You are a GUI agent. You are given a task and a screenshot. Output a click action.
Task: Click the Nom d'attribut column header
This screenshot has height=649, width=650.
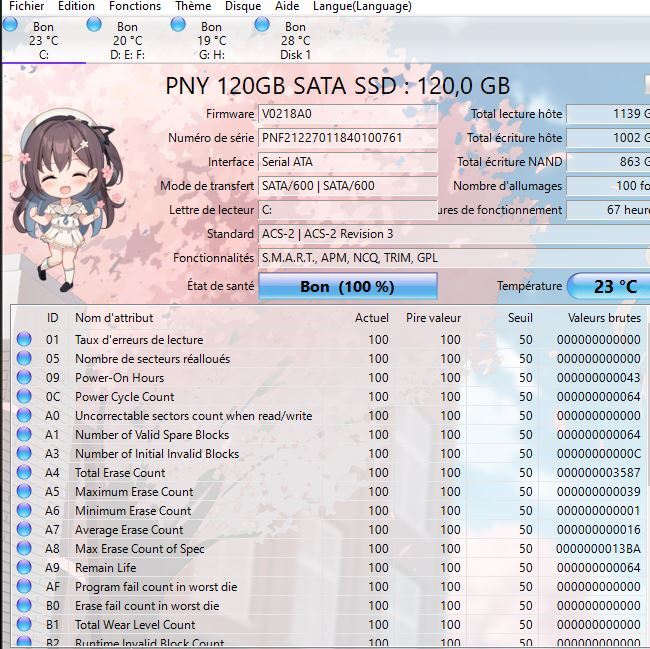click(x=114, y=318)
